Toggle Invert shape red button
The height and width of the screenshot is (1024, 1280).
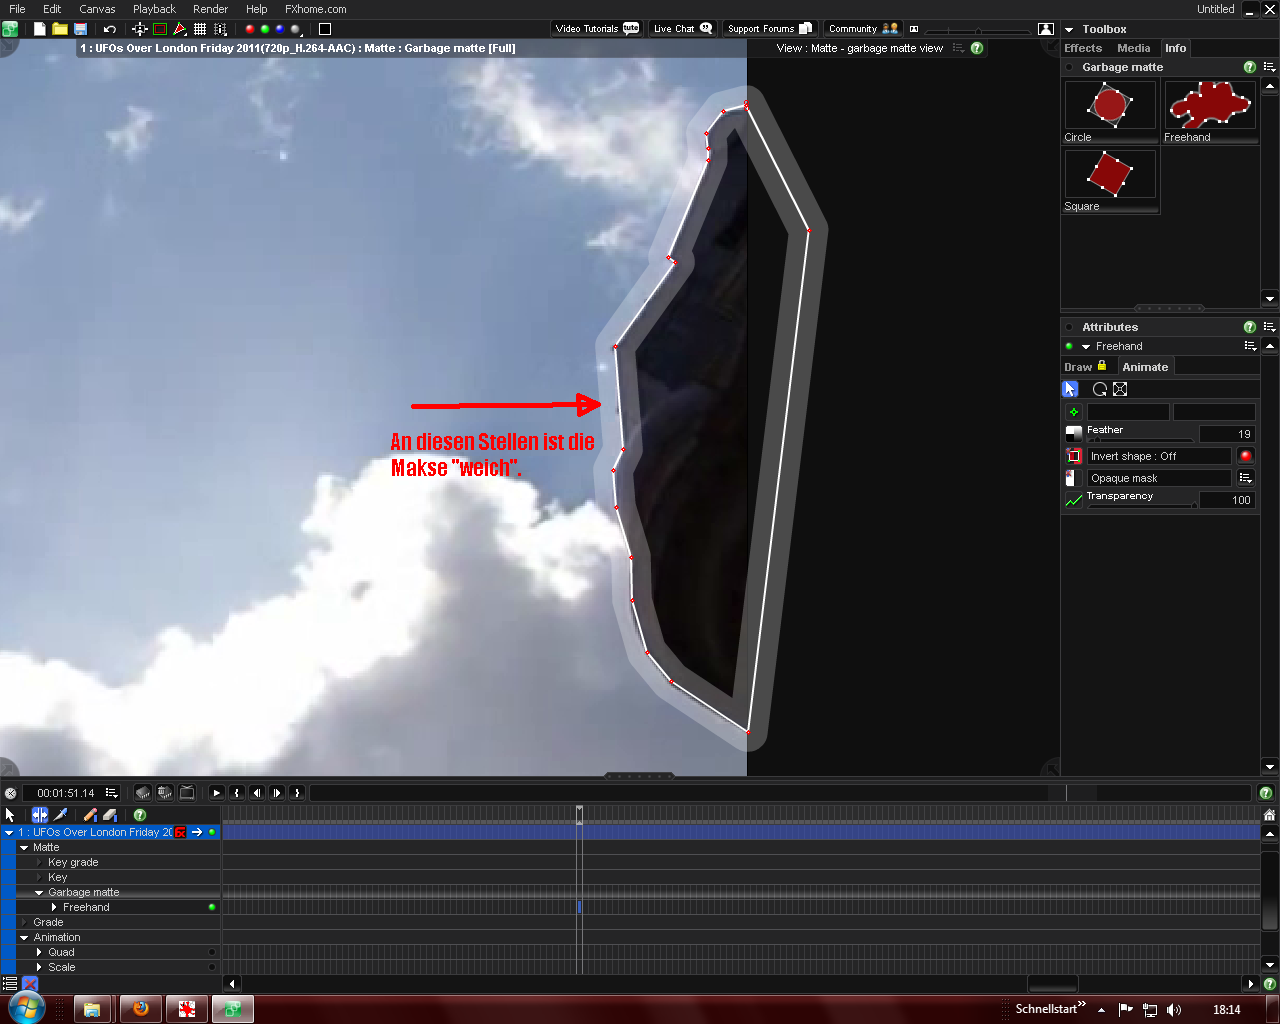click(x=1245, y=456)
